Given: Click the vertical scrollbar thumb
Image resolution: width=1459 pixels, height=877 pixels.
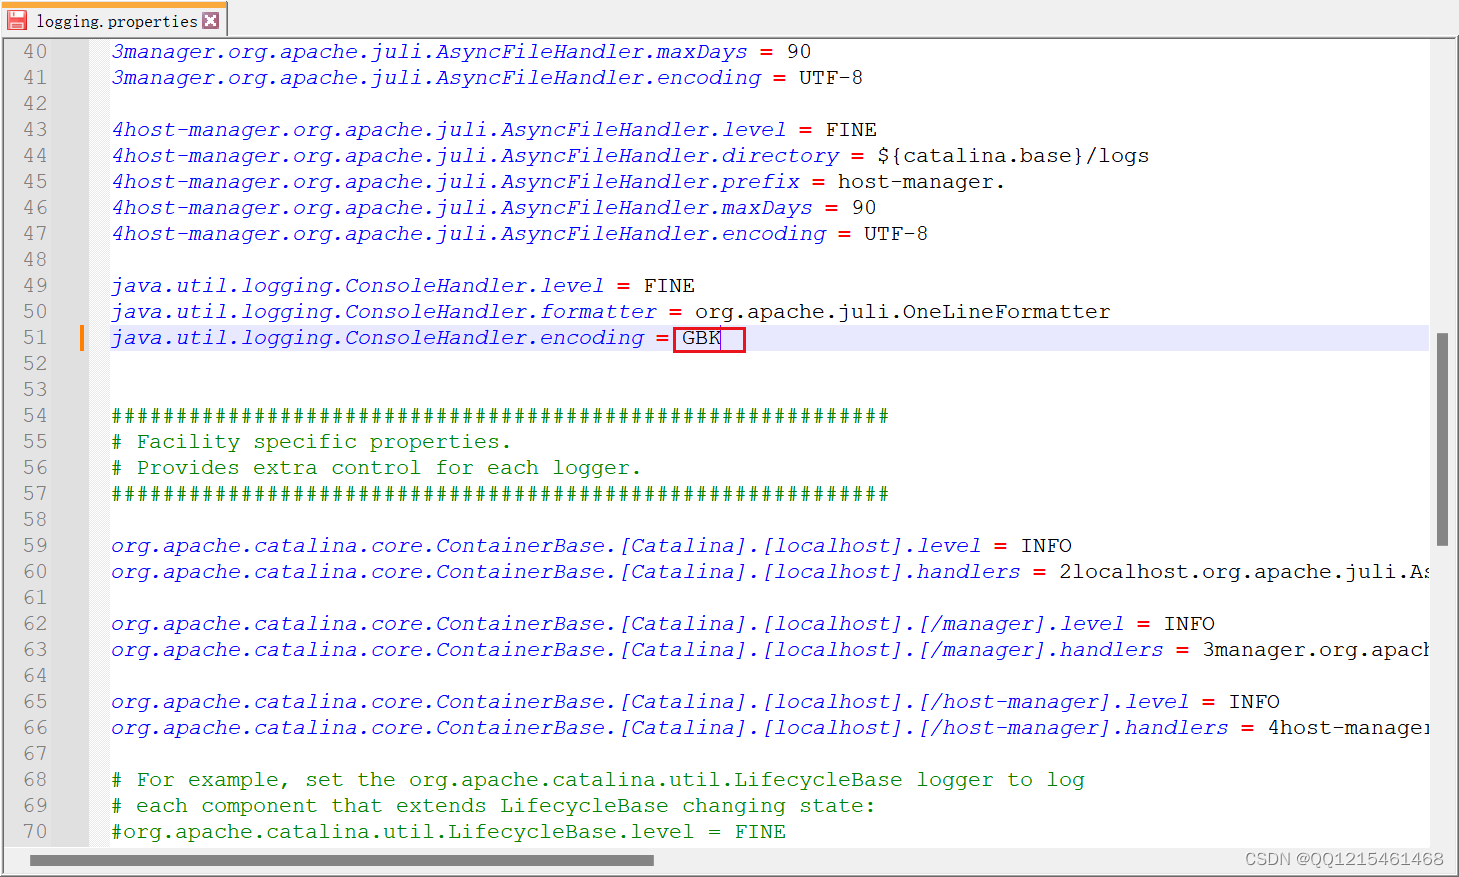Looking at the screenshot, I should coord(1442,439).
